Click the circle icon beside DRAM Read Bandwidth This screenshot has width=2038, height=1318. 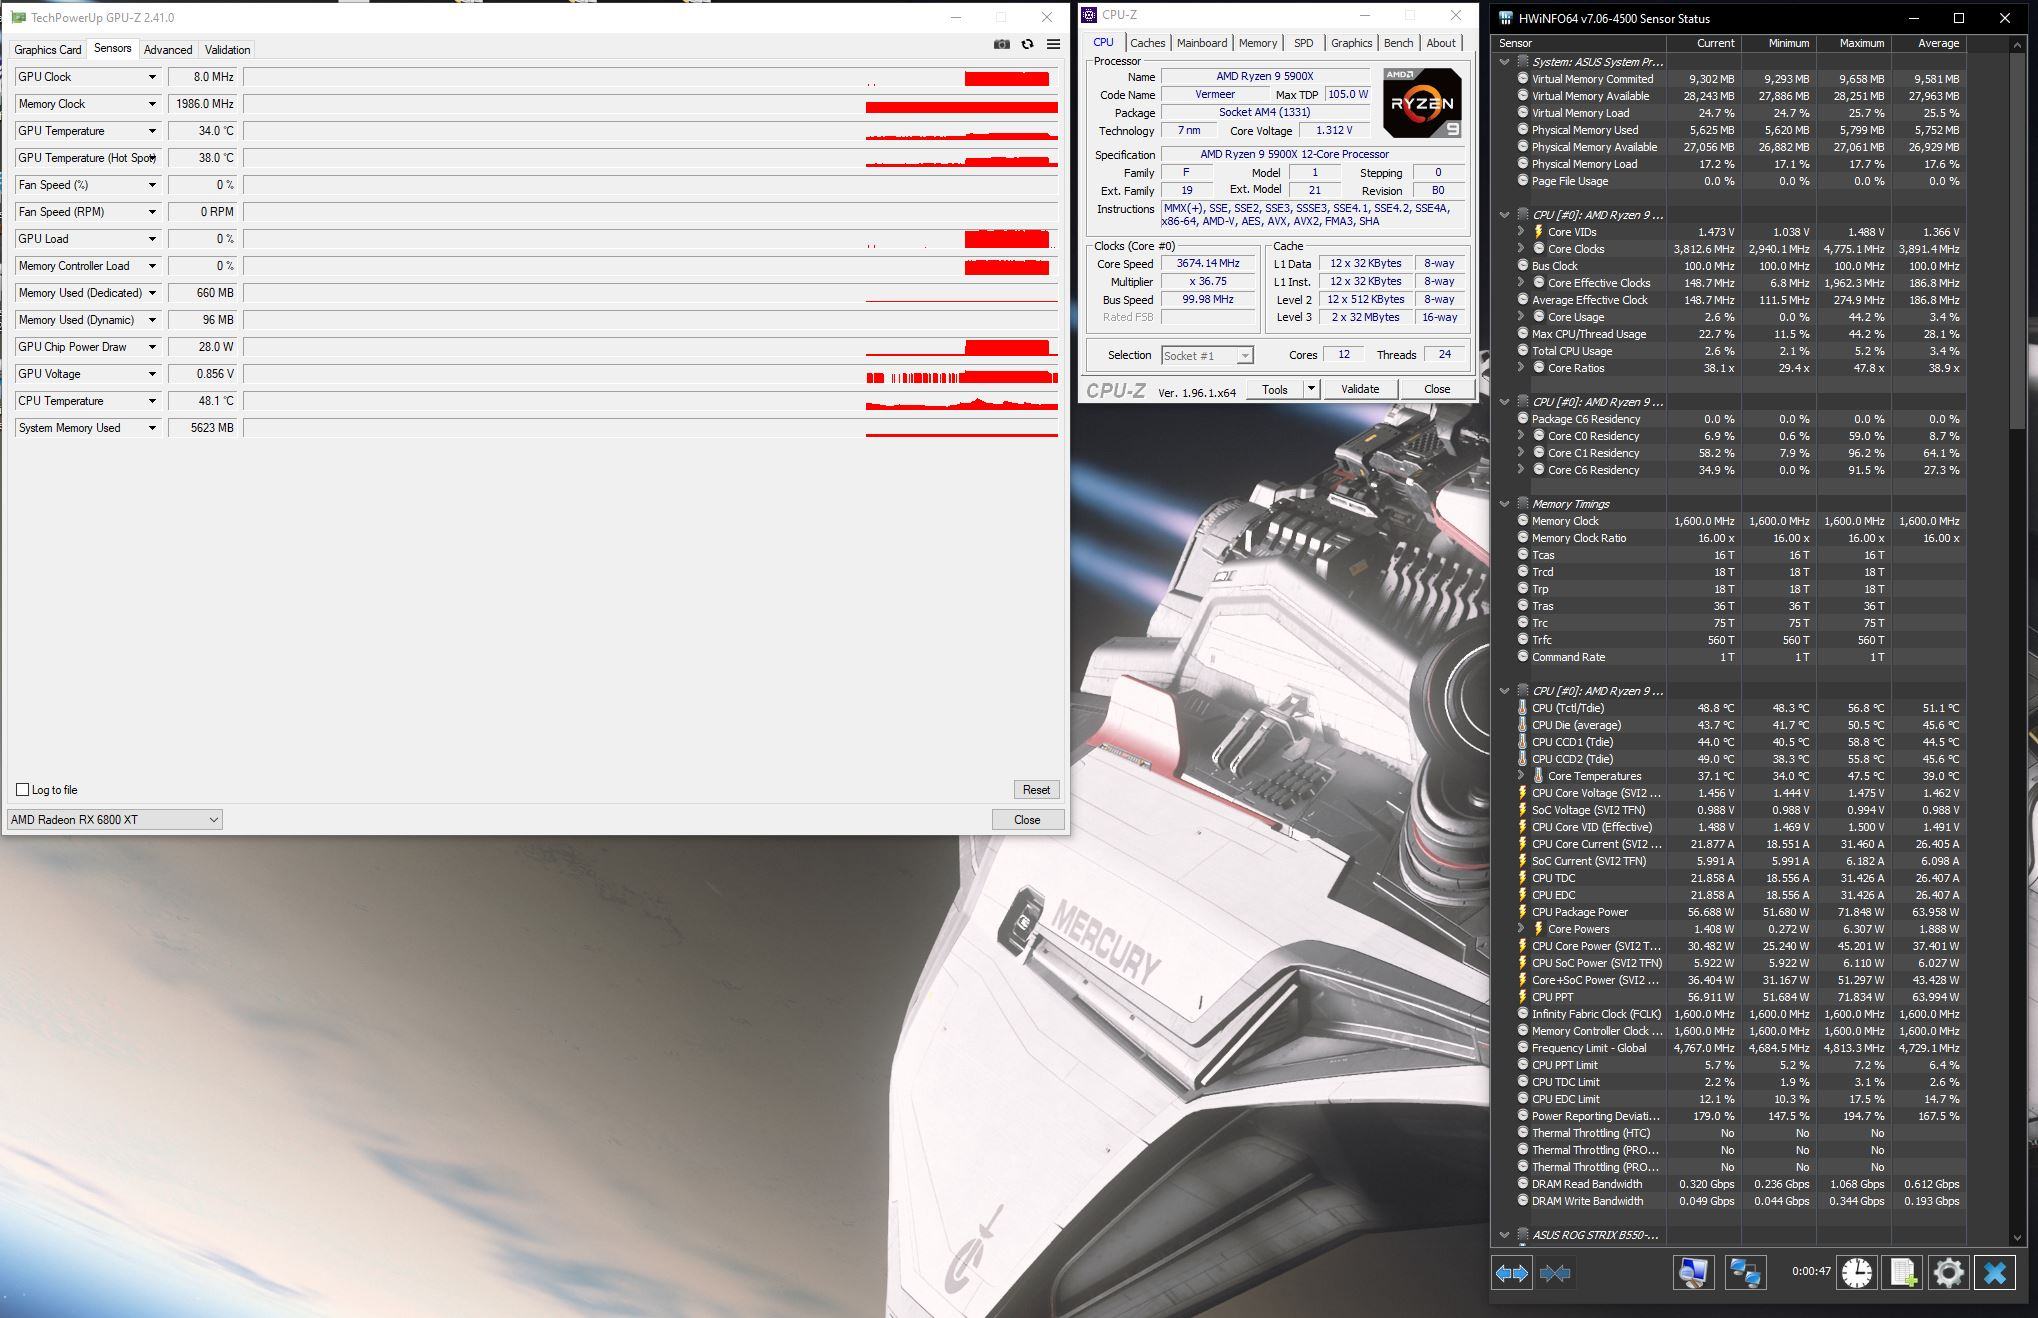tap(1522, 1184)
